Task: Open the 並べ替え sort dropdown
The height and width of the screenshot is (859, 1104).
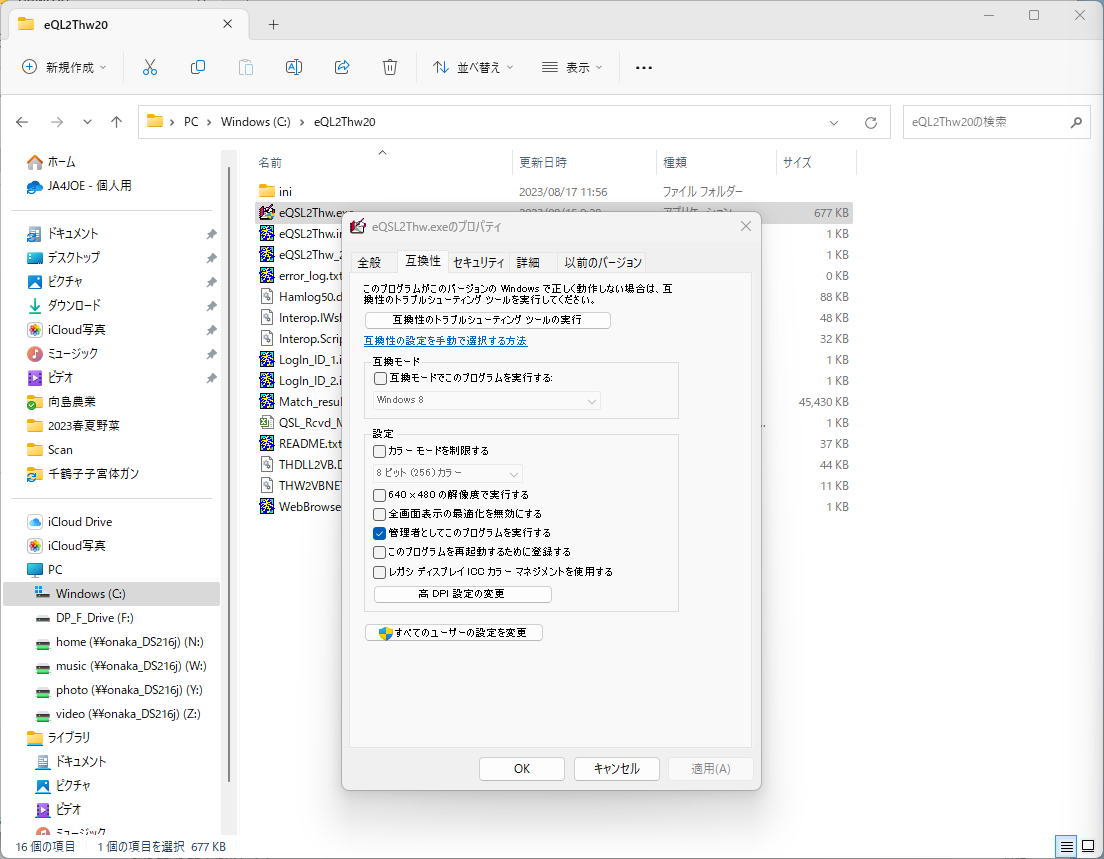Action: (x=472, y=67)
